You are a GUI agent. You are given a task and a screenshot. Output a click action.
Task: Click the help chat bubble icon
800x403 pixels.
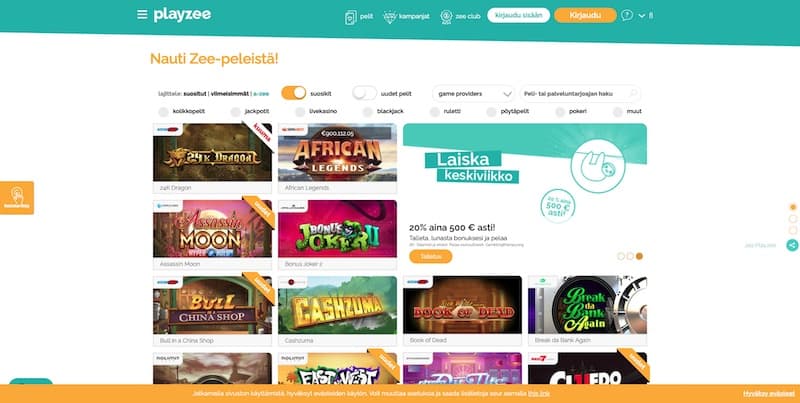pos(627,15)
